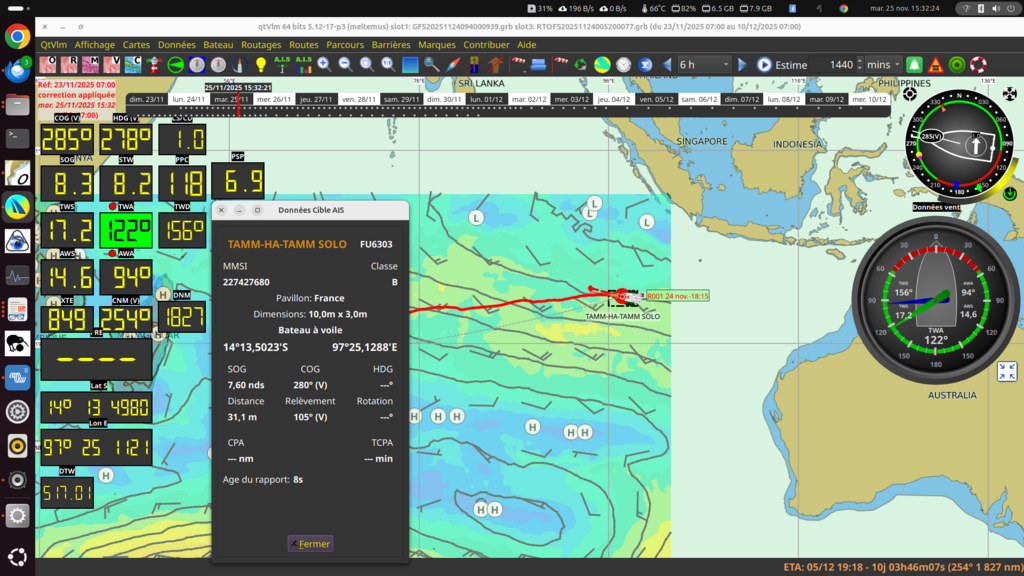1024x576 pixels.
Task: Open the '6 h' time step dropdown
Action: coord(704,65)
